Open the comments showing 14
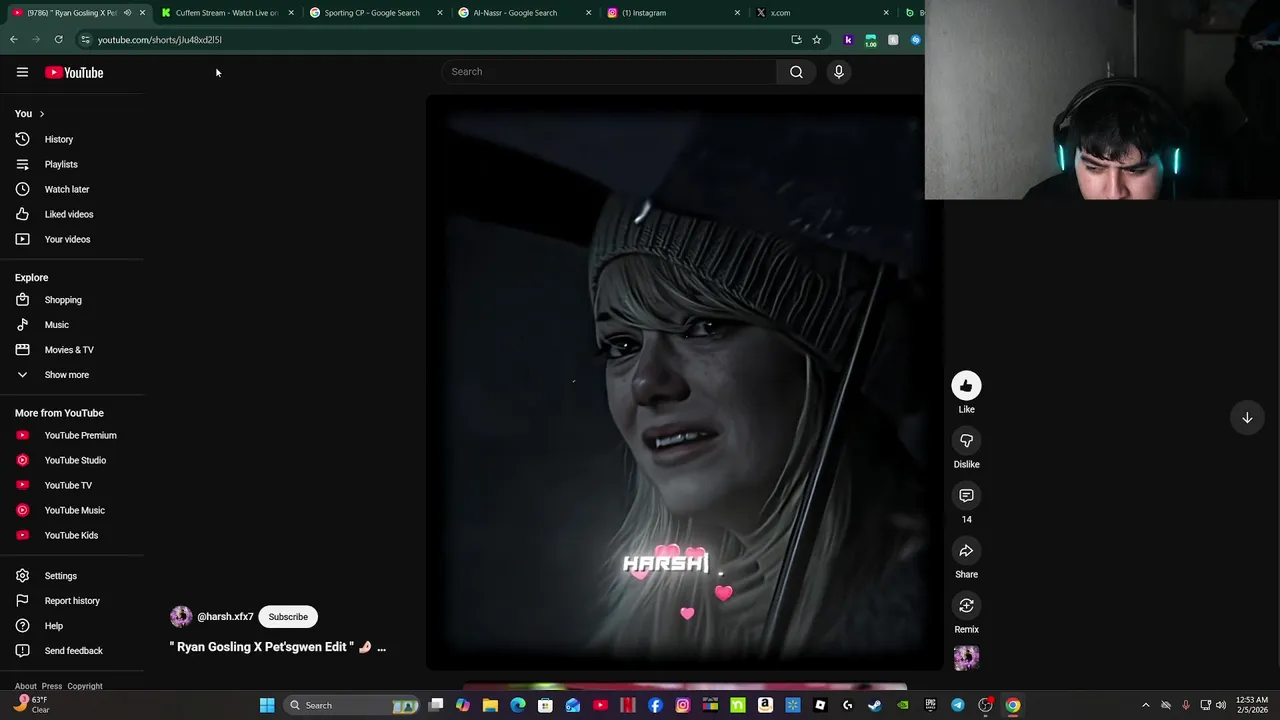Viewport: 1280px width, 720px height. click(x=966, y=496)
